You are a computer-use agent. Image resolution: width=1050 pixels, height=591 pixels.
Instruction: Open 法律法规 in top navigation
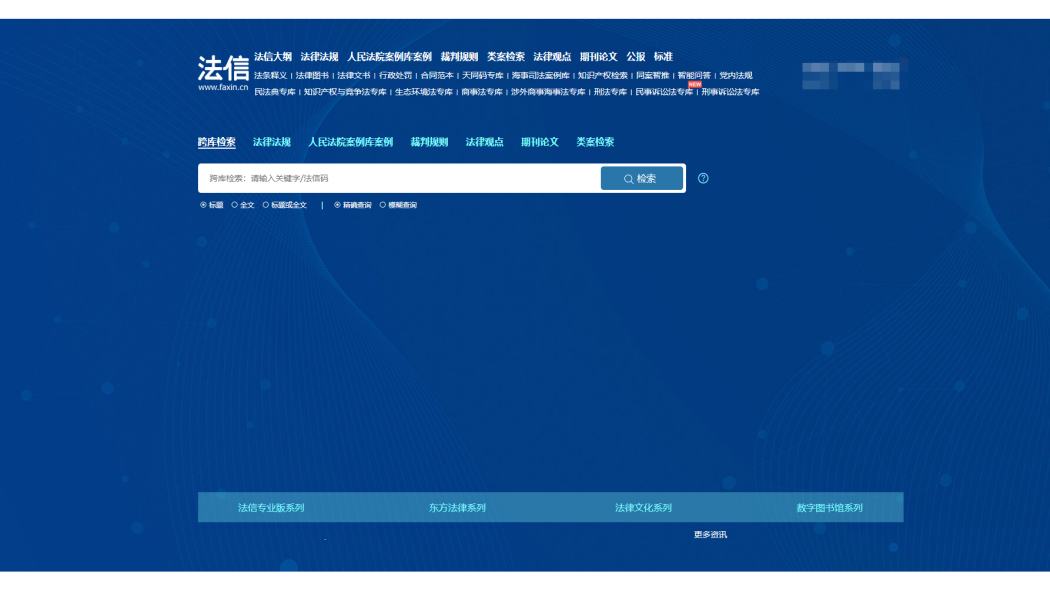[319, 57]
